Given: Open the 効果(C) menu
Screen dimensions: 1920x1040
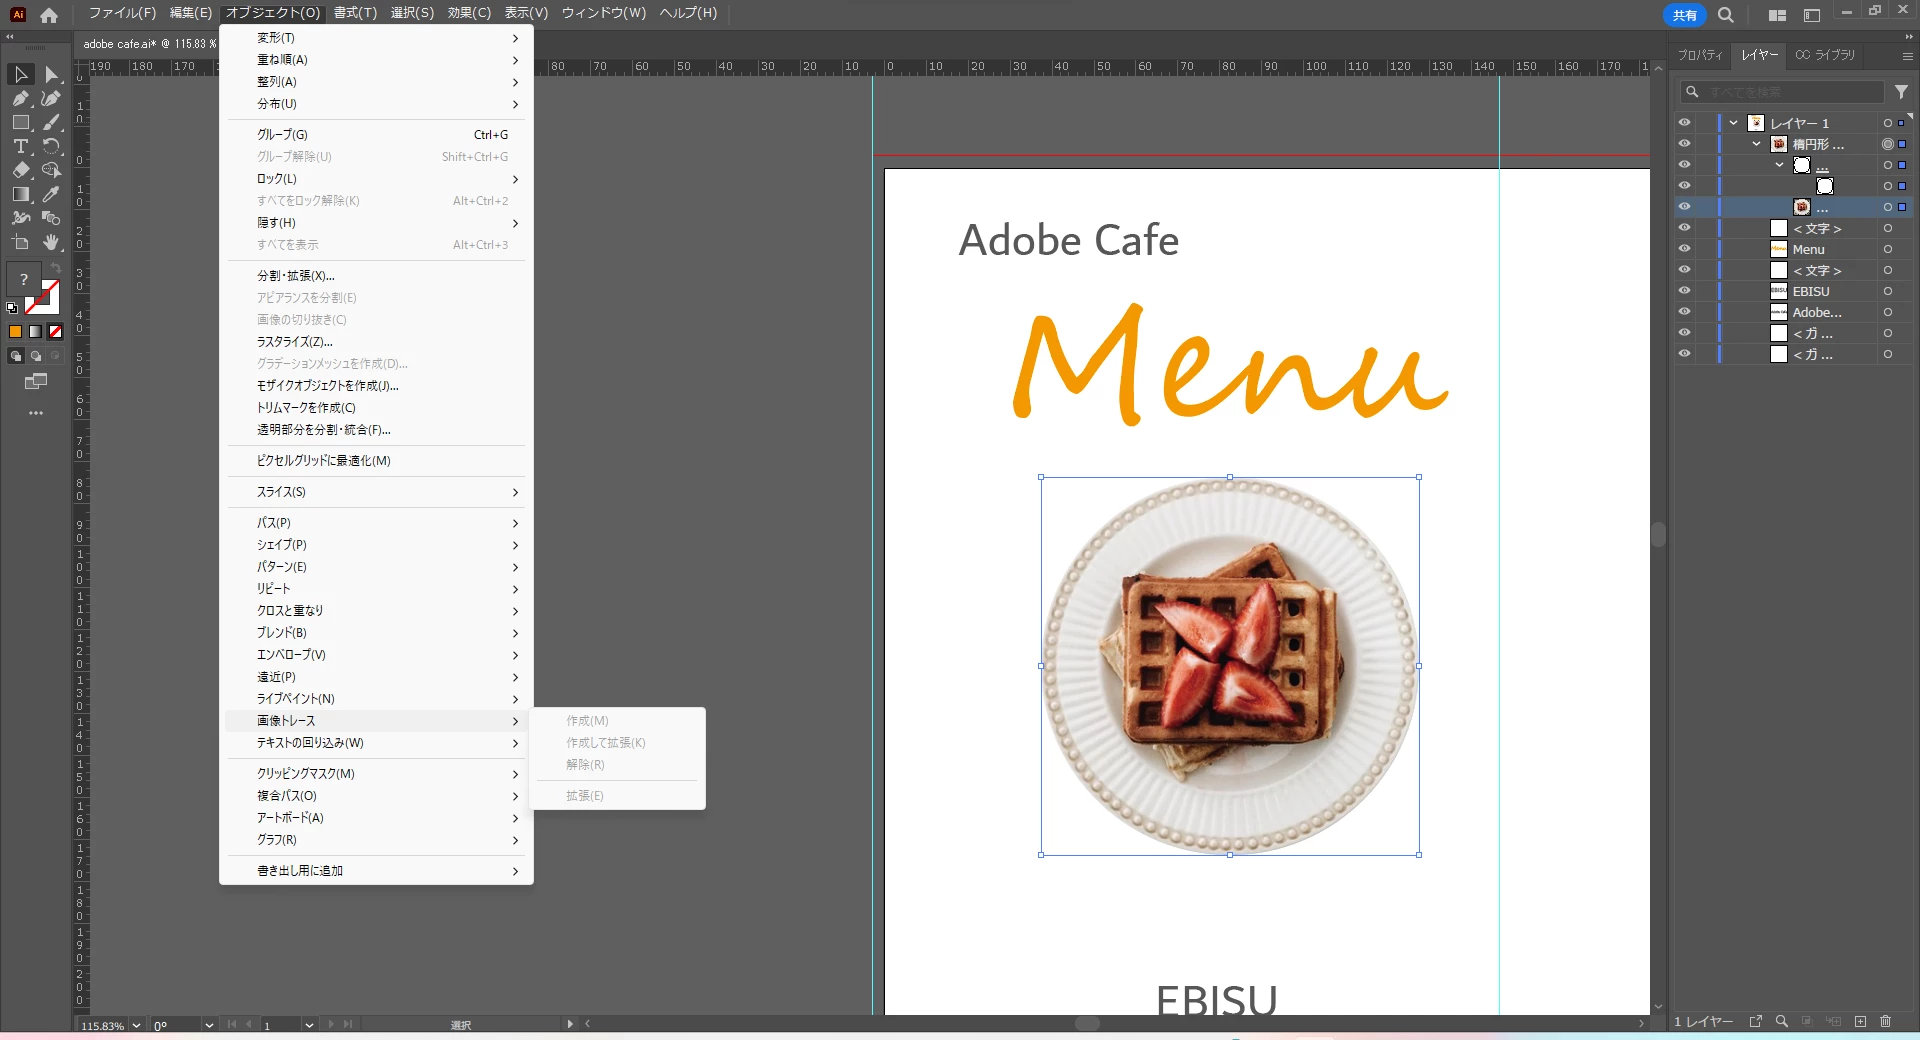Looking at the screenshot, I should click(469, 13).
